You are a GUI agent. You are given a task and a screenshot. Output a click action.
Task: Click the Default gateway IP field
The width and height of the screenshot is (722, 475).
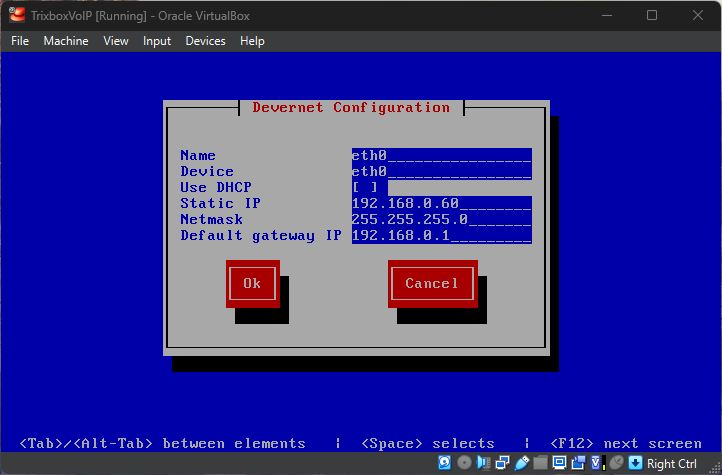coord(442,236)
